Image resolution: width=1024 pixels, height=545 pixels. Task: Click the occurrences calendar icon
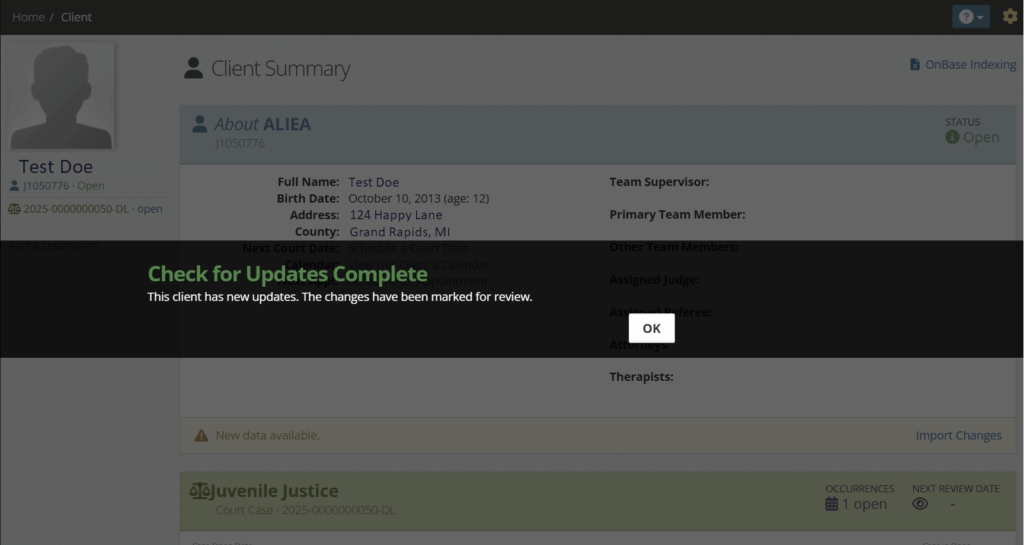(x=831, y=504)
